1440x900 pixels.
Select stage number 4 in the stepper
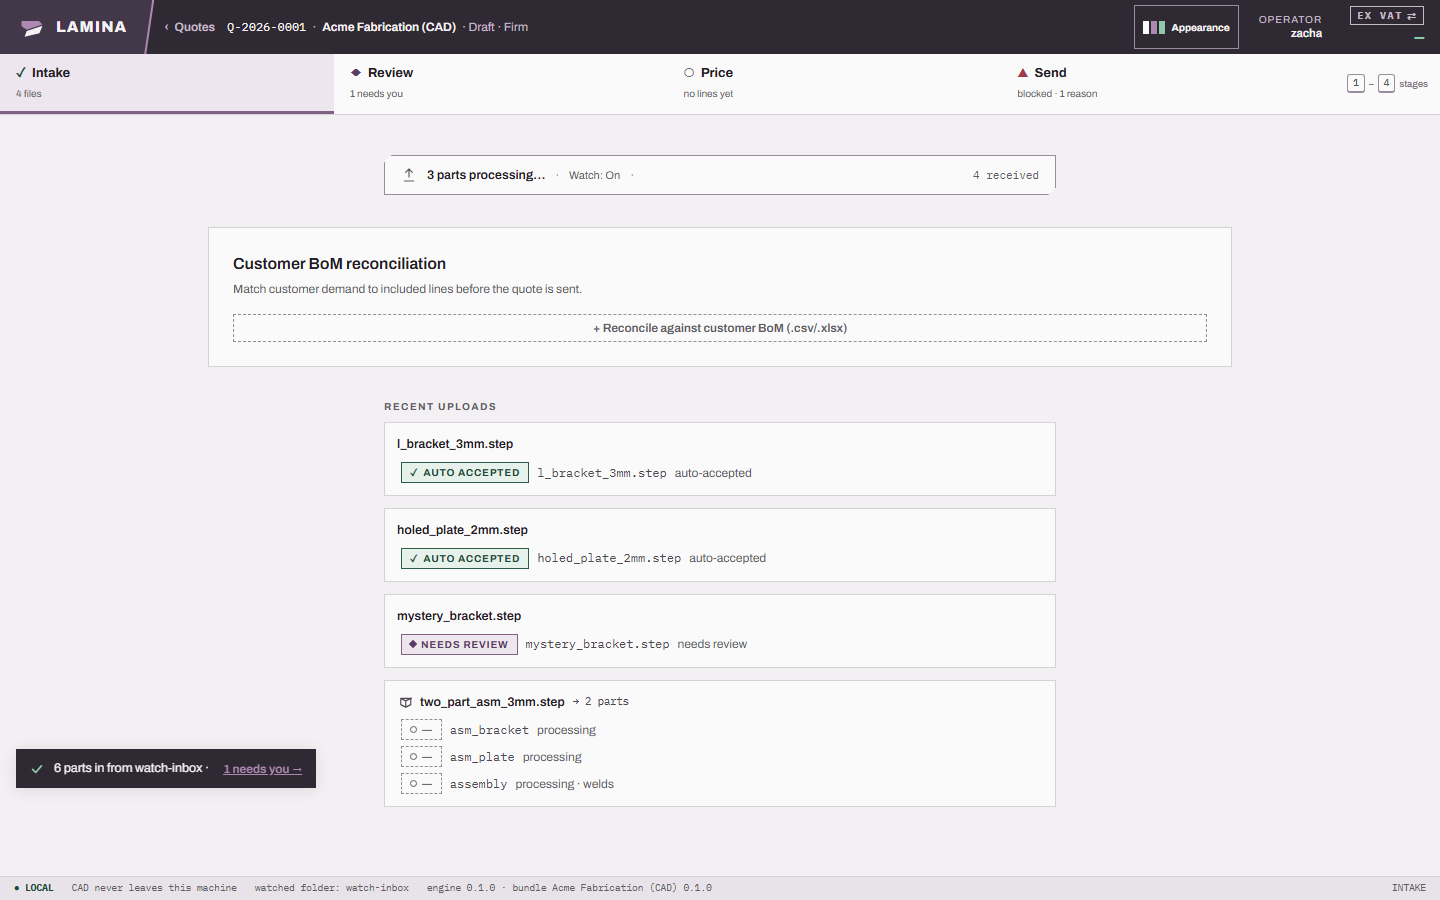coord(1386,83)
